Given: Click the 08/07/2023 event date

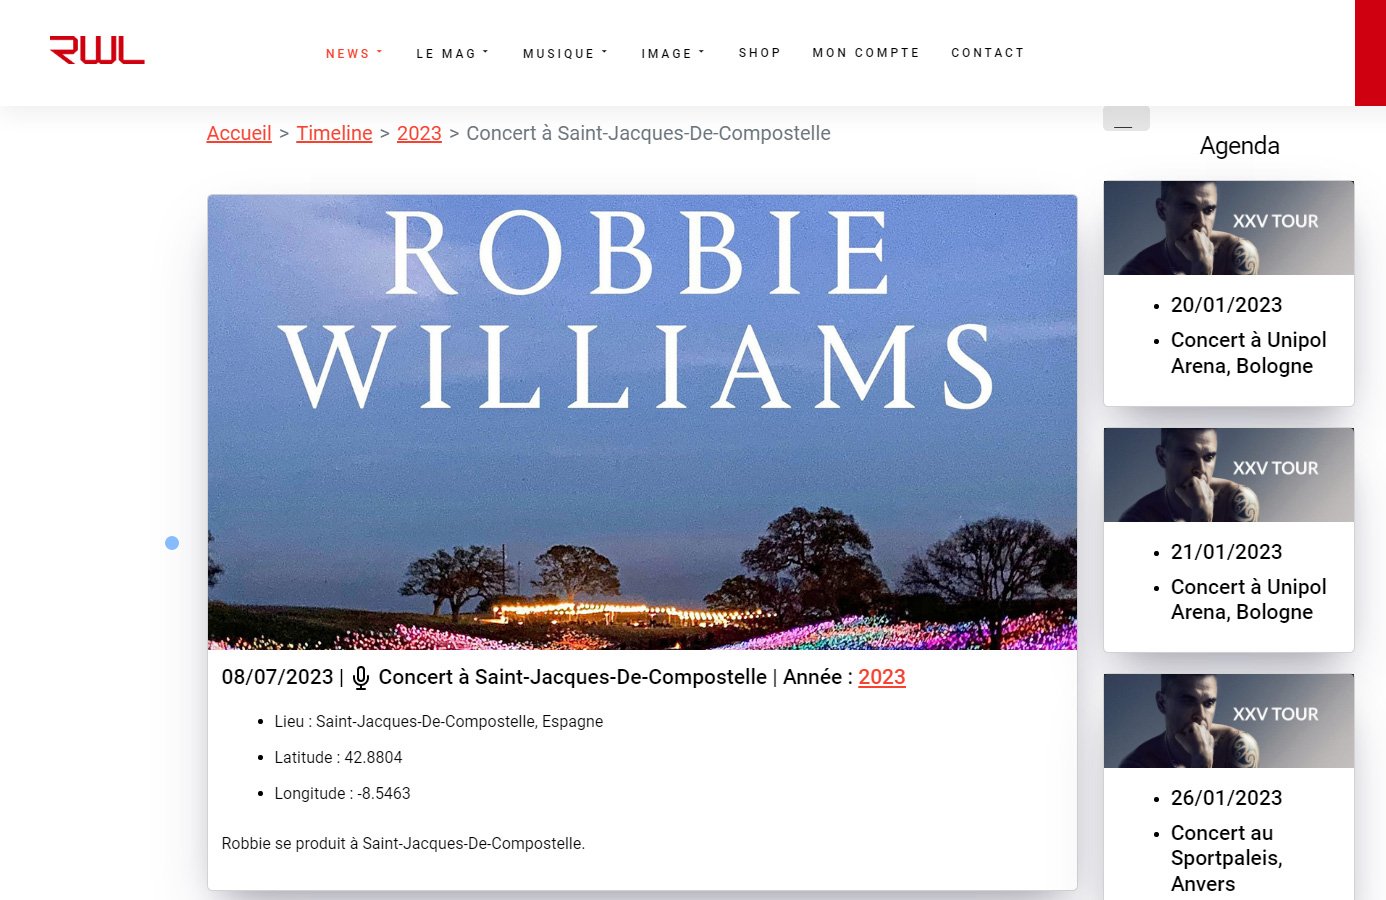Looking at the screenshot, I should (x=277, y=677).
